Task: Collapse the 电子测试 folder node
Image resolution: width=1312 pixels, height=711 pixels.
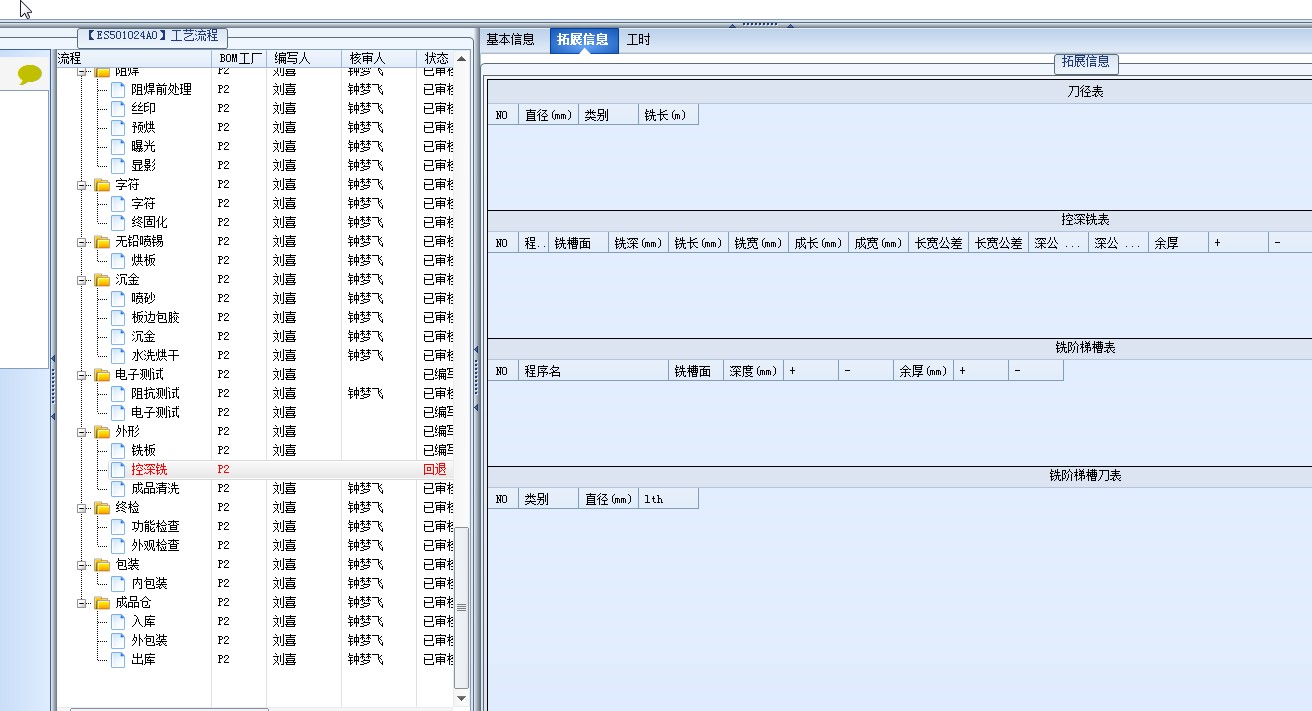Action: coord(82,374)
